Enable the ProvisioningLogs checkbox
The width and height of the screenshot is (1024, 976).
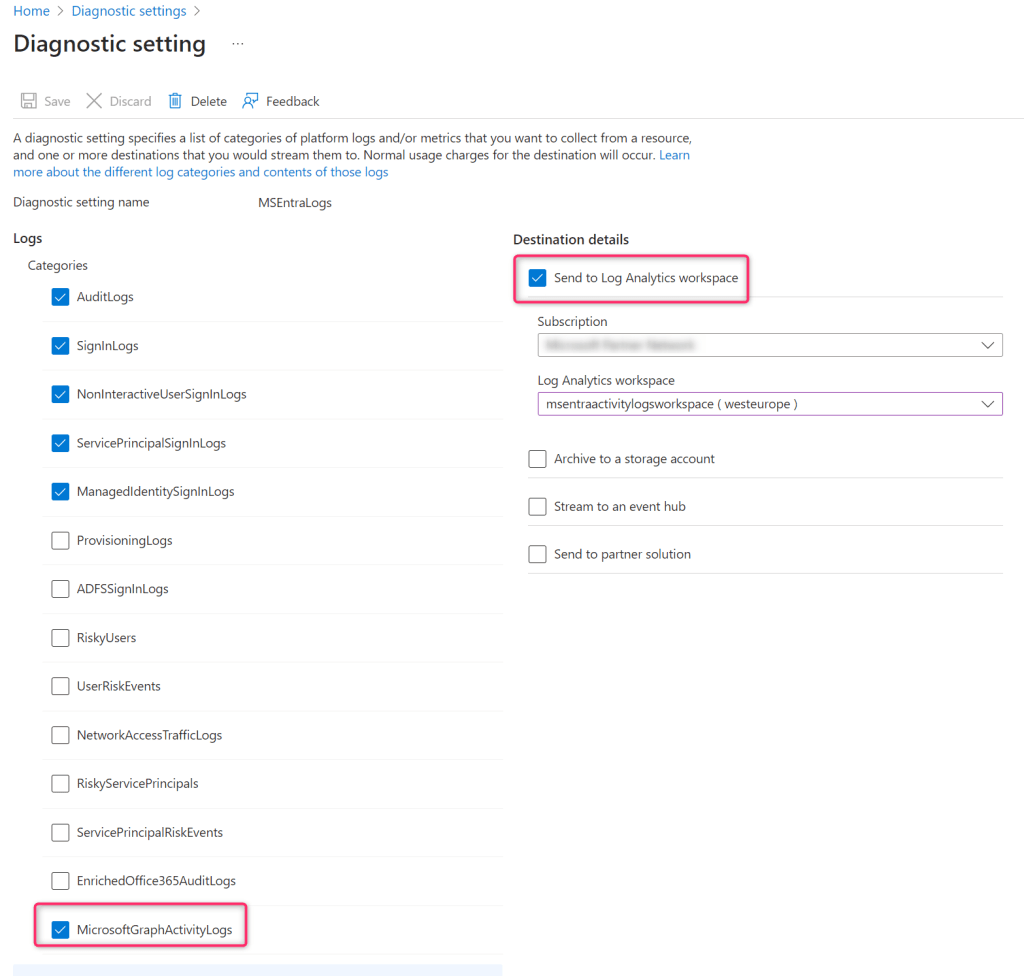point(60,541)
